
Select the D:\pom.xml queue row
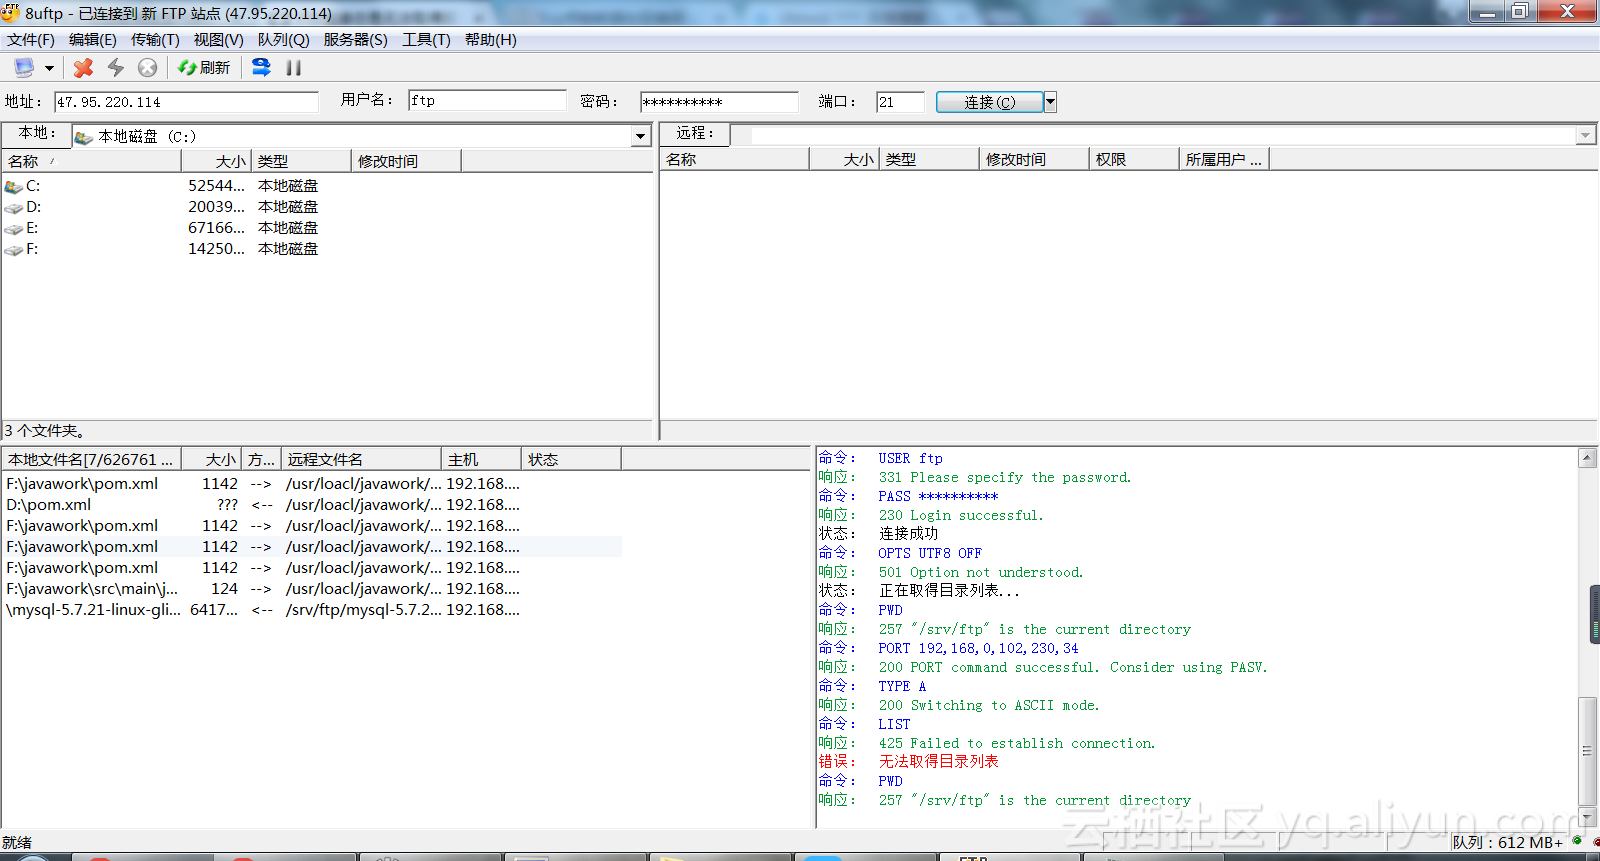[x=312, y=505]
